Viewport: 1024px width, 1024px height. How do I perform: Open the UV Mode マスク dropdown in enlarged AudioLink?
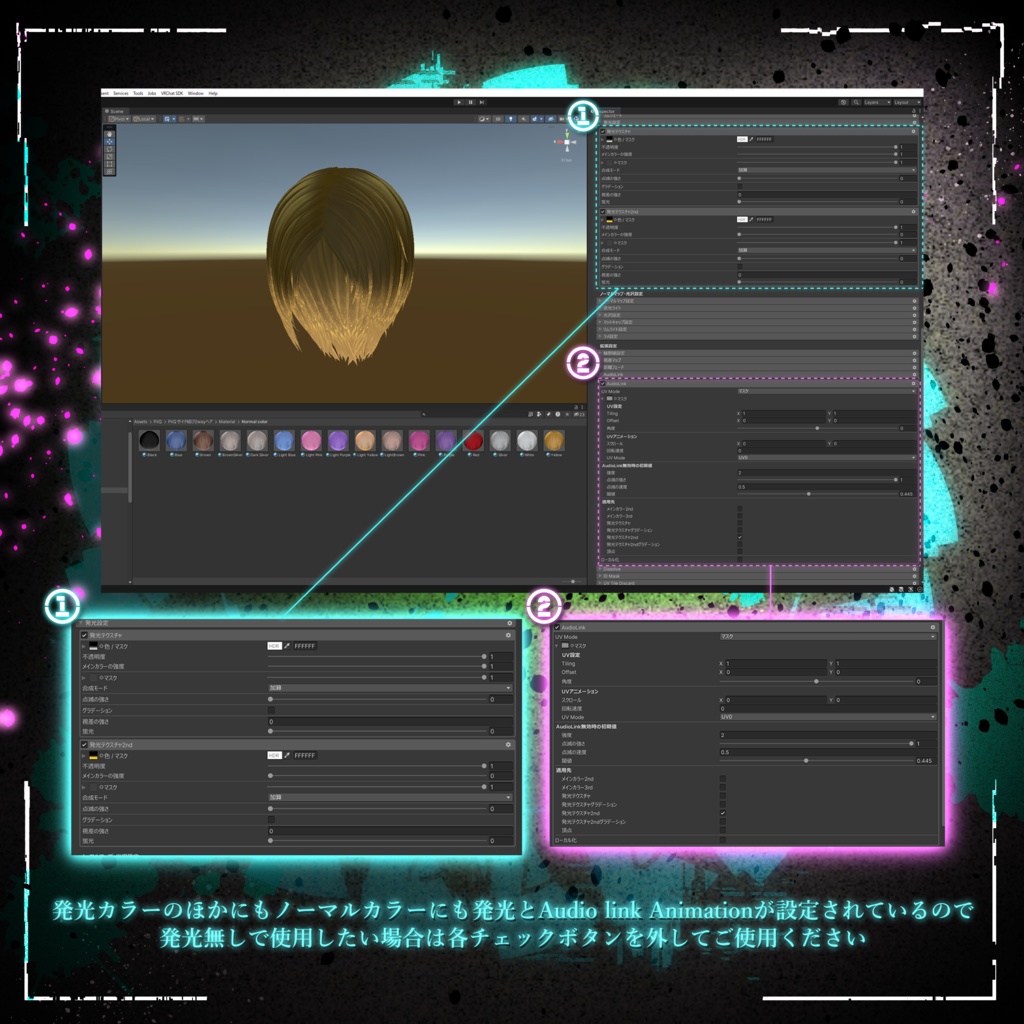click(x=827, y=636)
